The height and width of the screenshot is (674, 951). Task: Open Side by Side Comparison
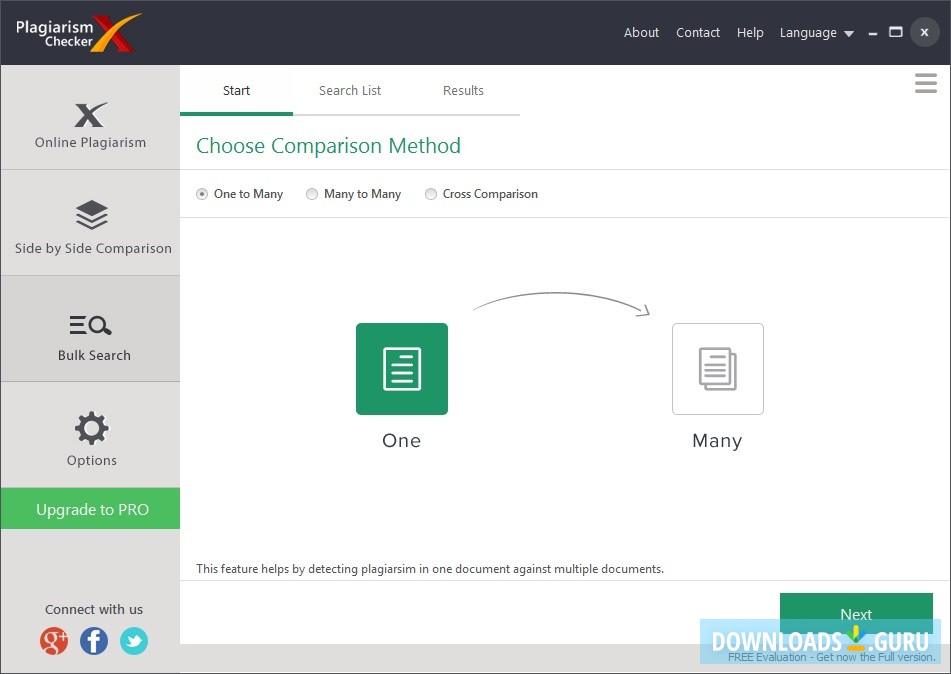(x=90, y=223)
